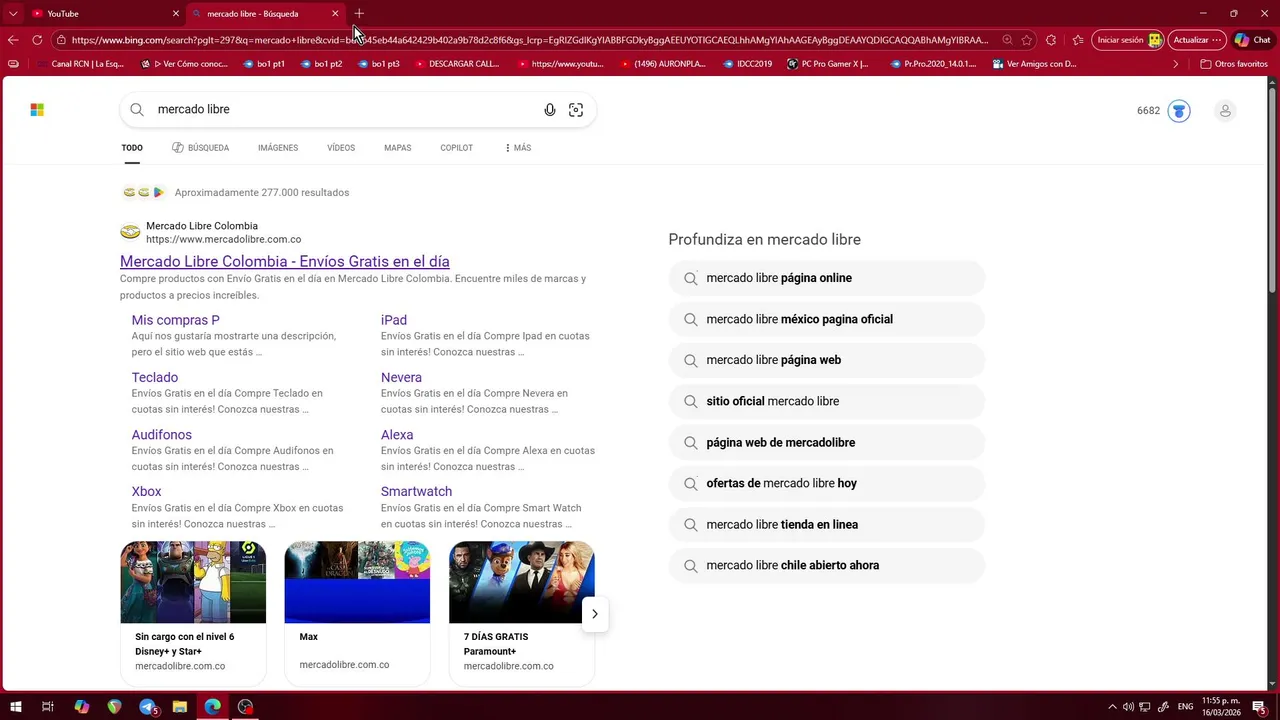Open DESCARGAR CALL bookmark
This screenshot has height=720, width=1280.
(x=456, y=64)
